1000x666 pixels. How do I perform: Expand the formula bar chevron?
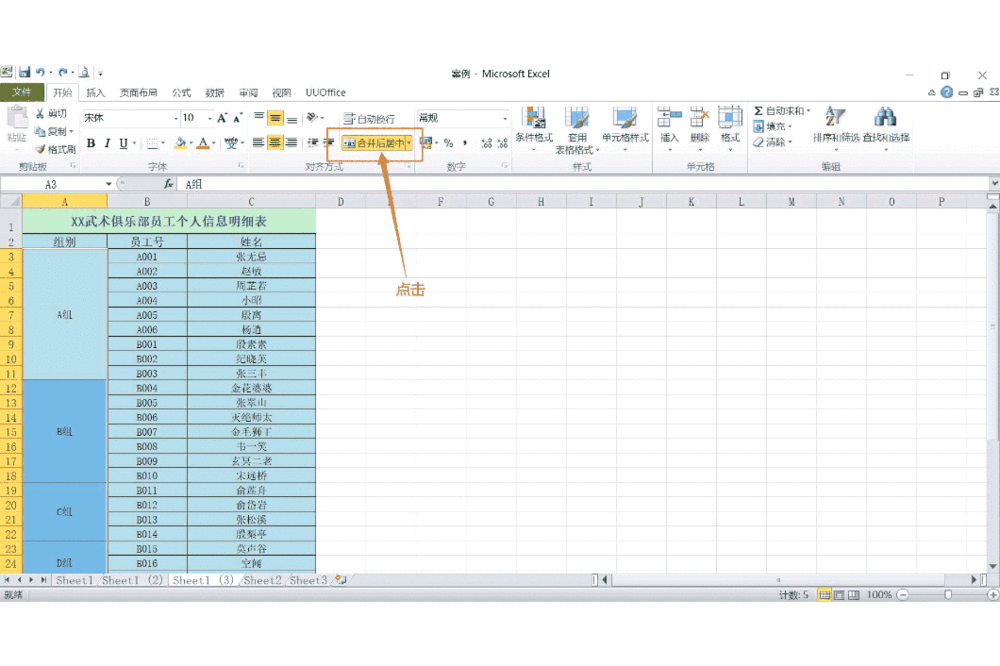coord(994,184)
